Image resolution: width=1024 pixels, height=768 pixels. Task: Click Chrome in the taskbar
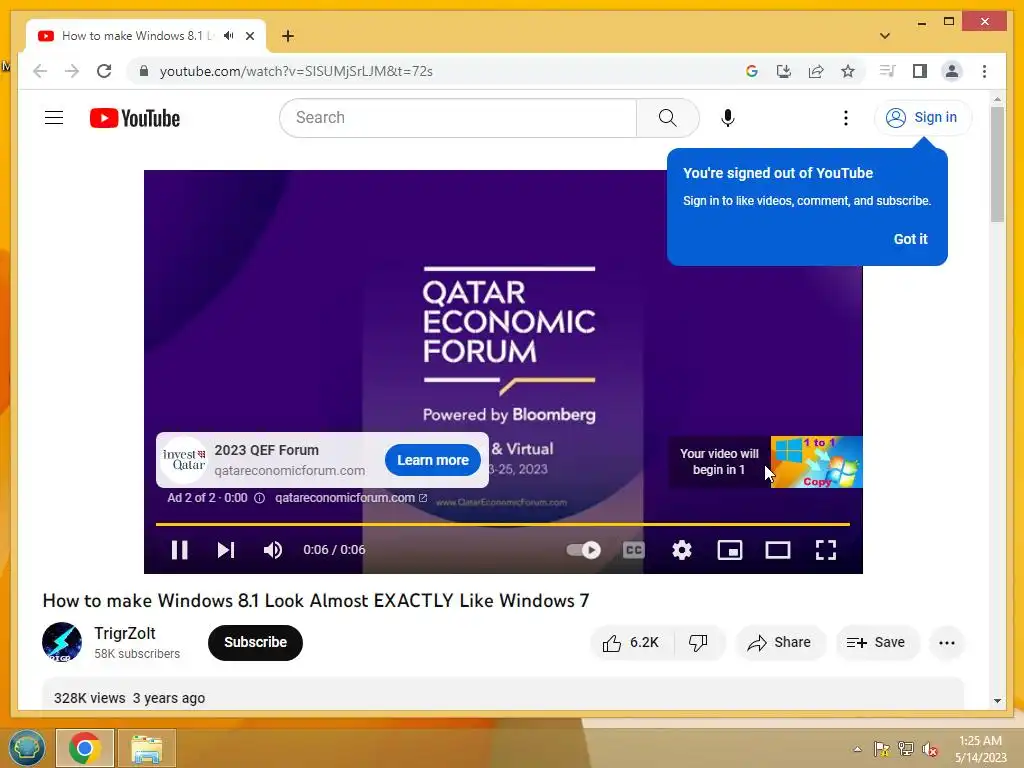tap(85, 748)
